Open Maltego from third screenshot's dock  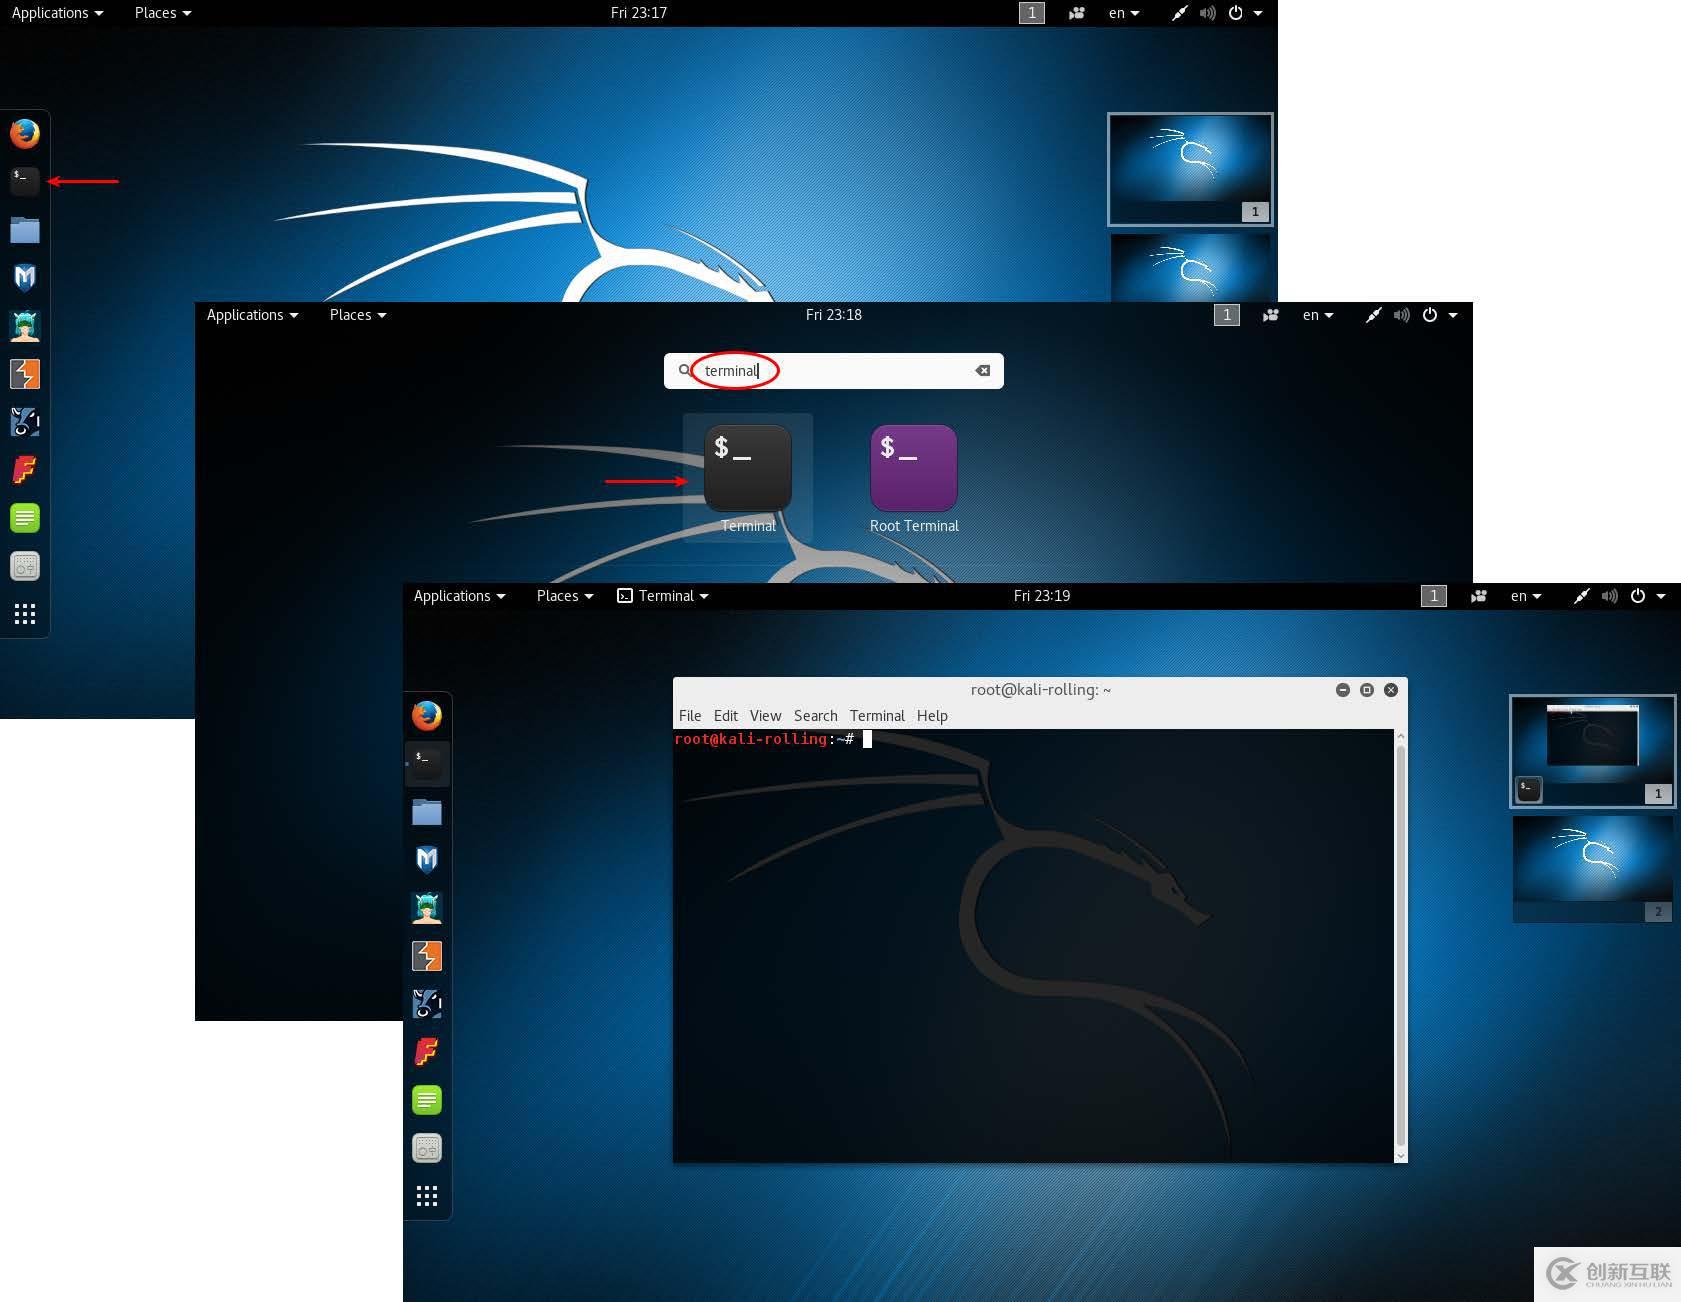[427, 1004]
